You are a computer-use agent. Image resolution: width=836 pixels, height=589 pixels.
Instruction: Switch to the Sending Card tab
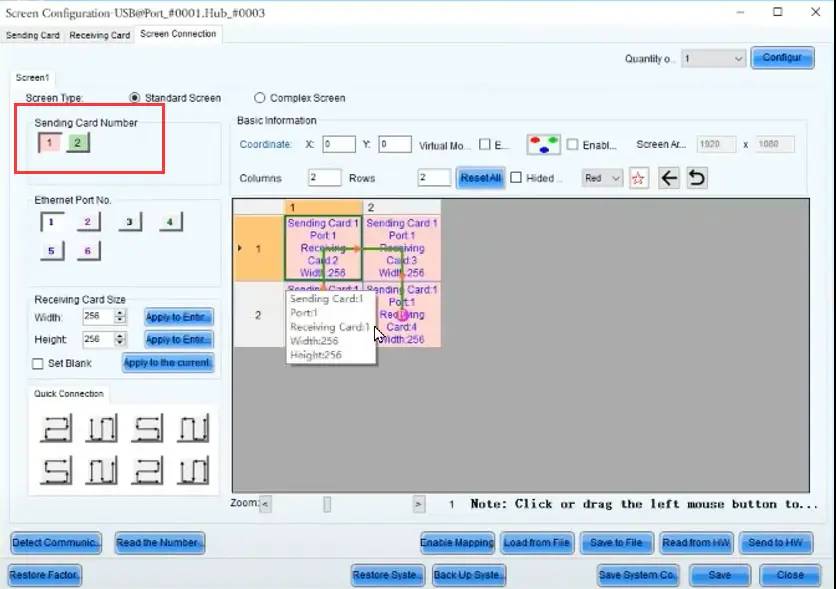point(33,35)
